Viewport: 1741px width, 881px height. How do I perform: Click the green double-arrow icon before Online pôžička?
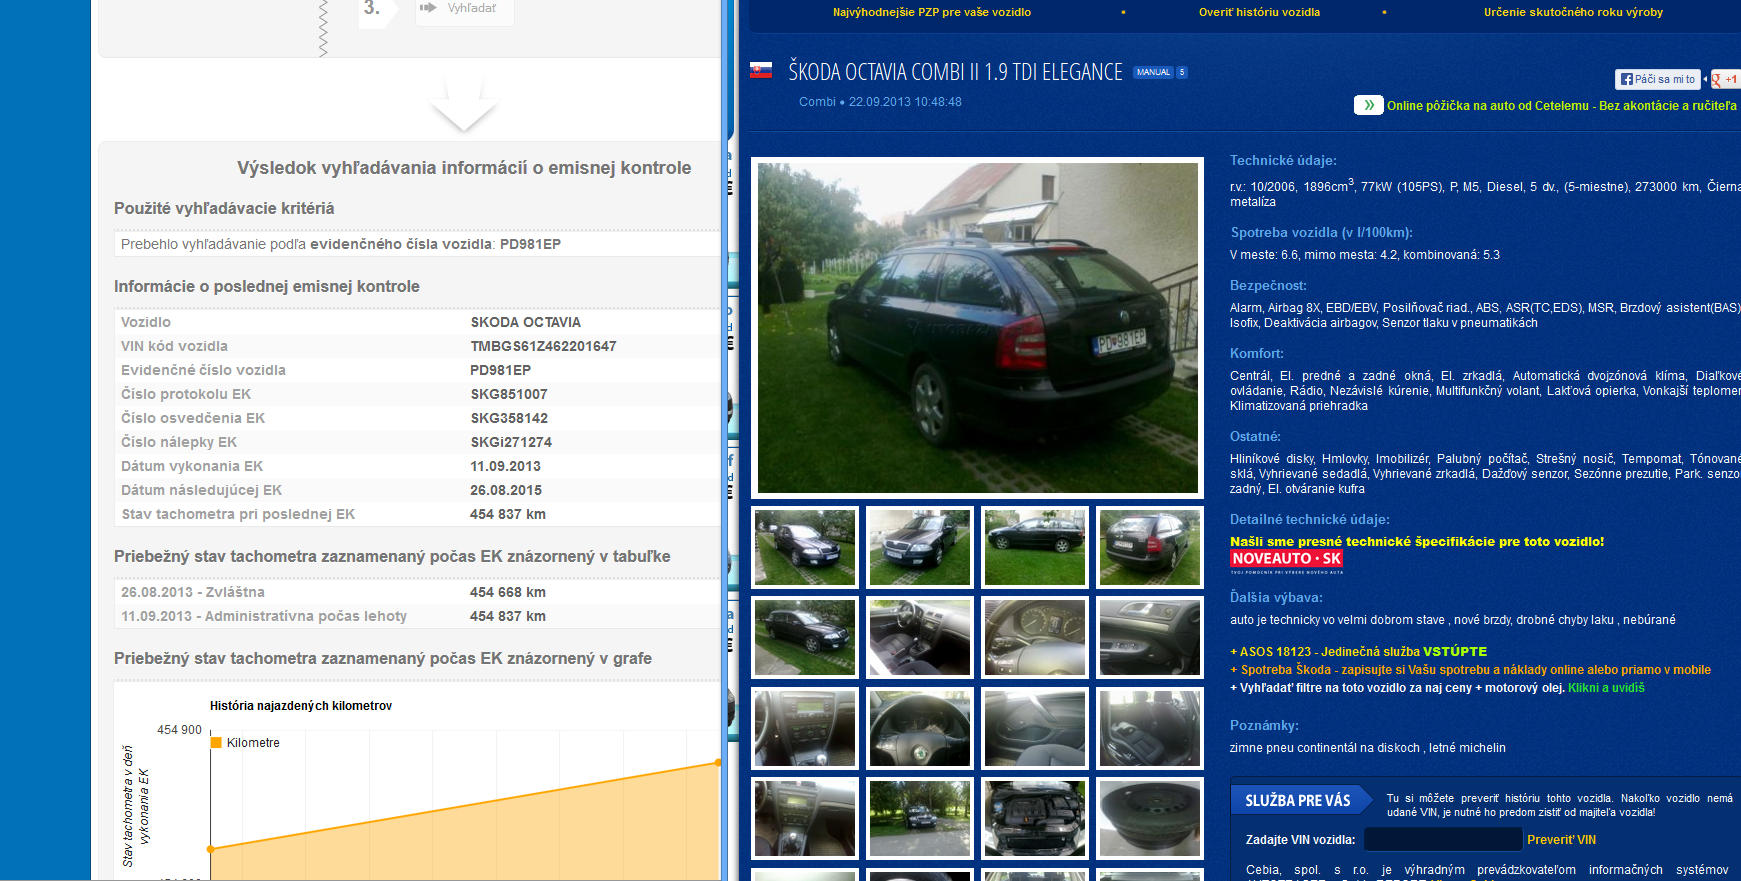[x=1368, y=105]
